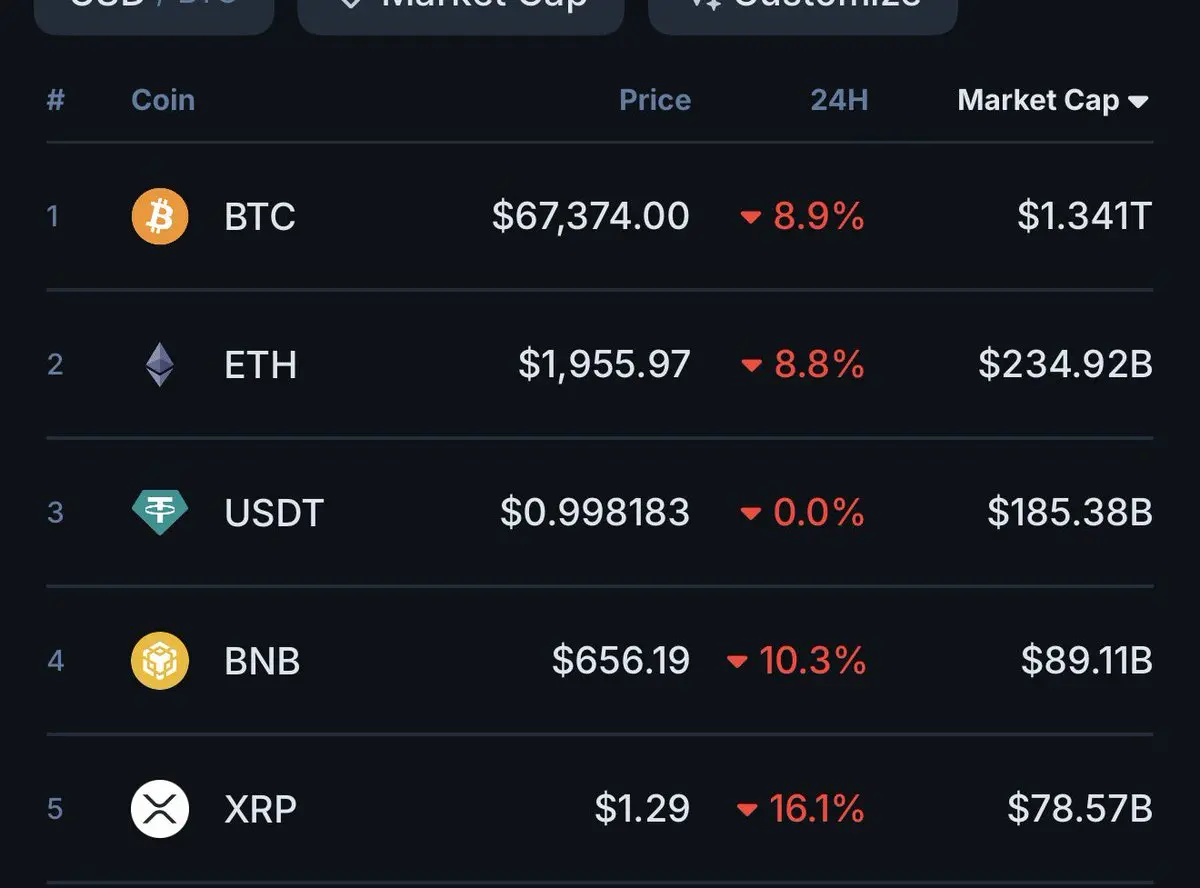This screenshot has height=888, width=1200.
Task: Sort by the Coin column header
Action: pyautogui.click(x=163, y=100)
